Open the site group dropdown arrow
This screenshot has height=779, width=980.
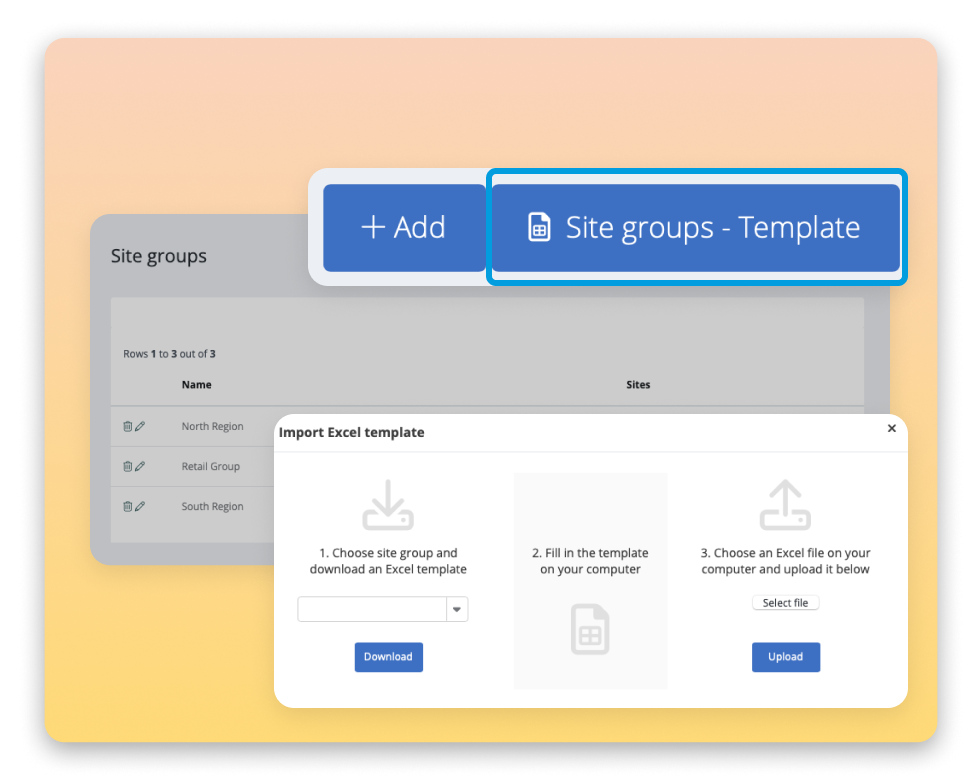pyautogui.click(x=457, y=610)
